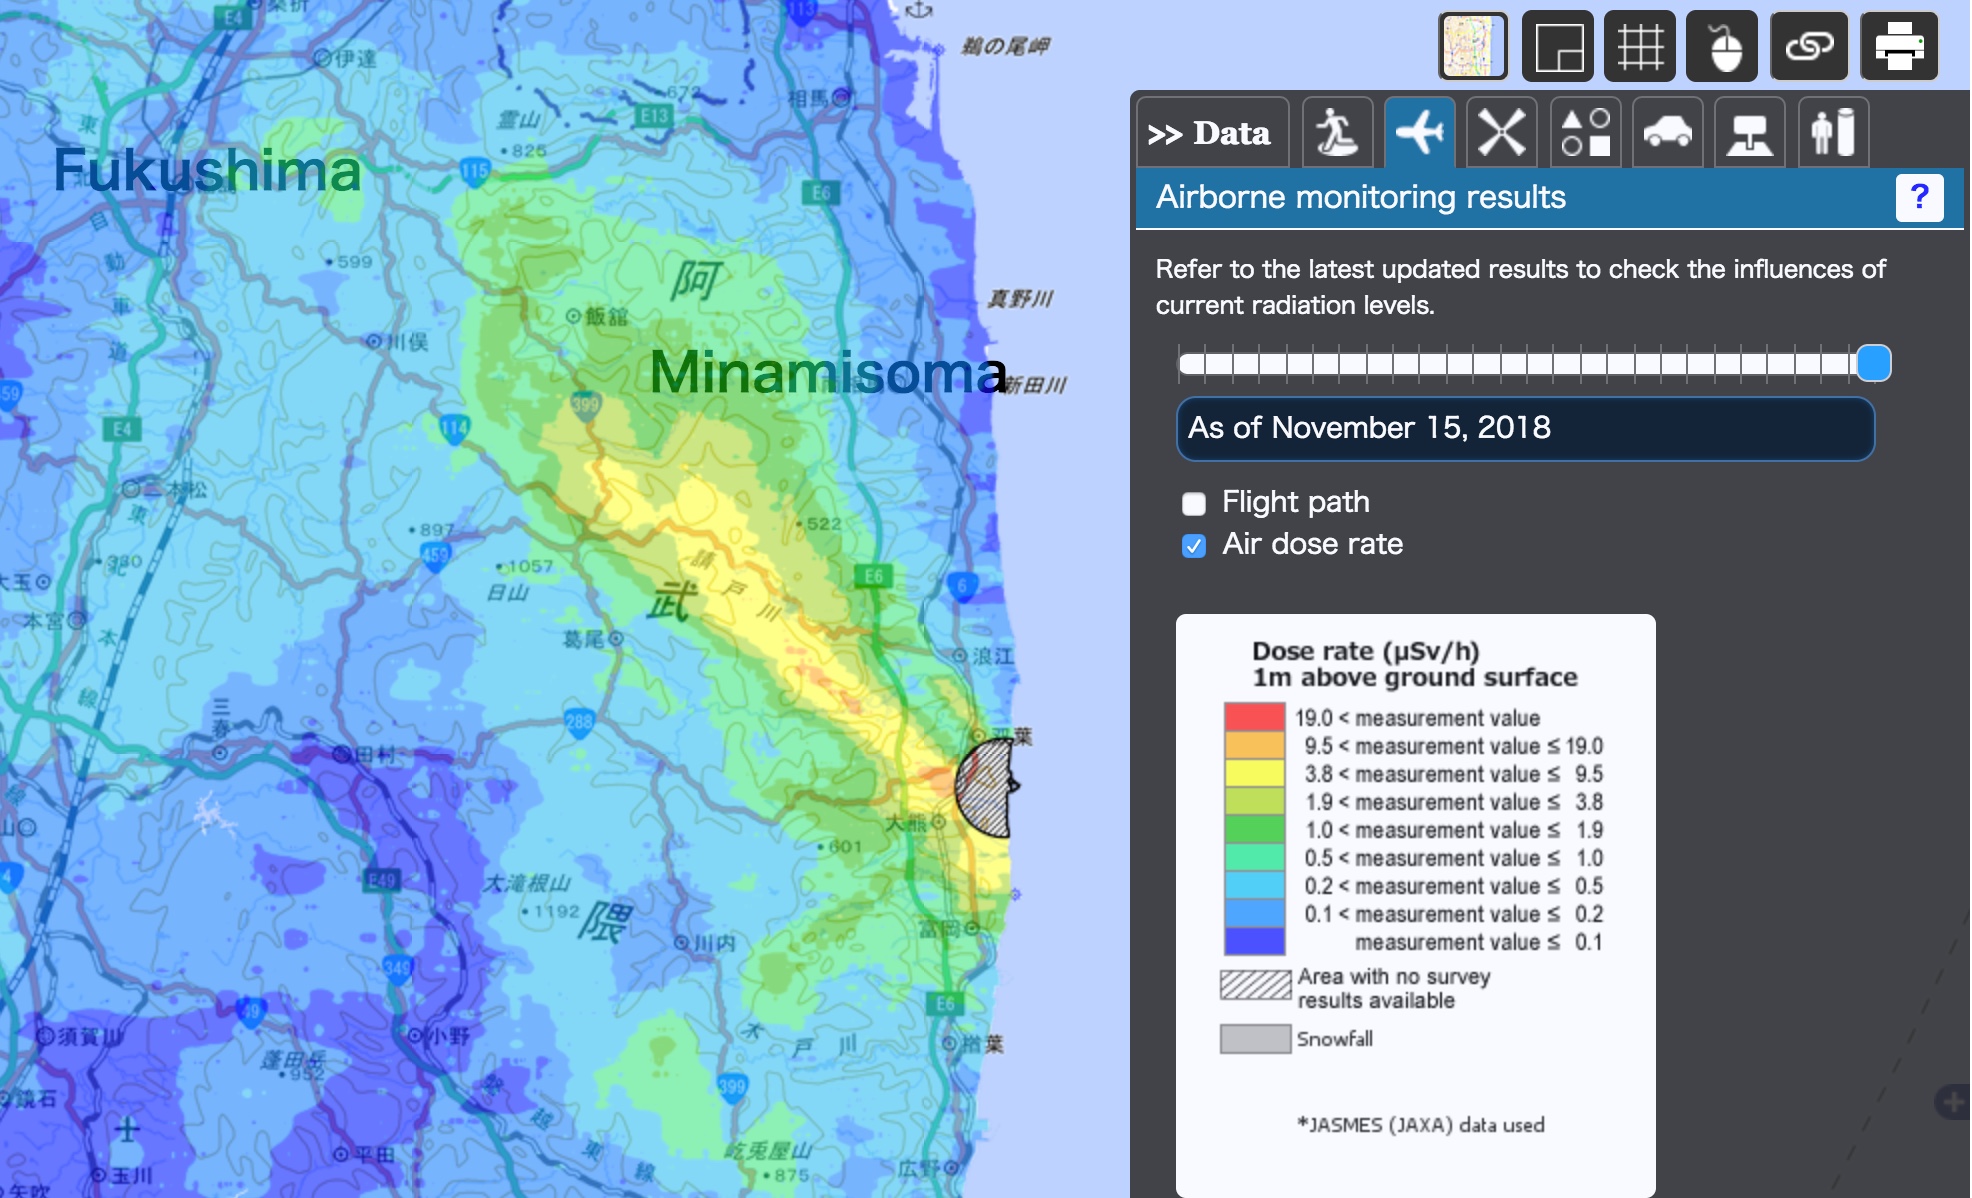Toggle the grid overlay icon
The height and width of the screenshot is (1198, 1972).
click(x=1640, y=46)
